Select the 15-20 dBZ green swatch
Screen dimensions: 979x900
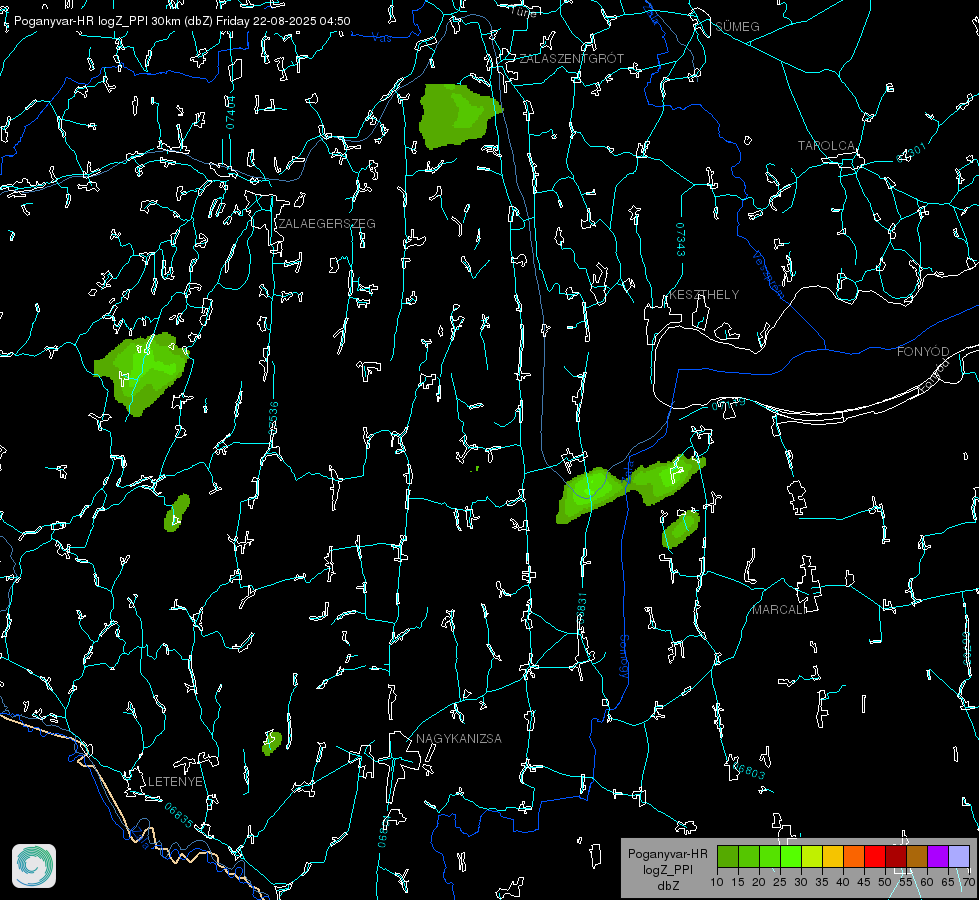(x=749, y=856)
